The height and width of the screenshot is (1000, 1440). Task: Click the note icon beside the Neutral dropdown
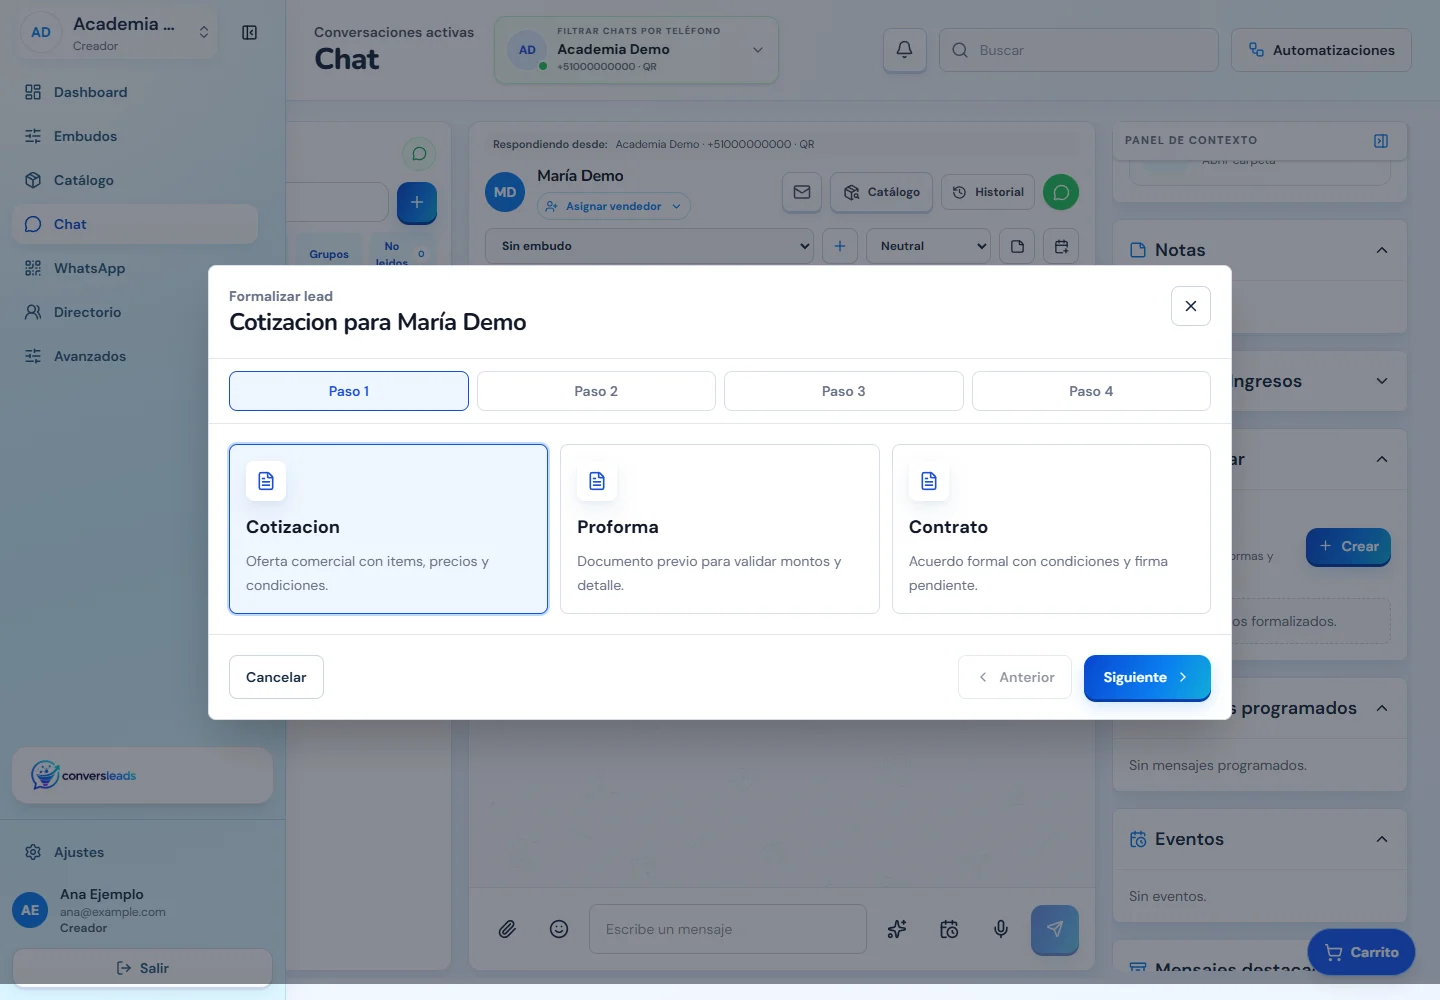pyautogui.click(x=1017, y=246)
